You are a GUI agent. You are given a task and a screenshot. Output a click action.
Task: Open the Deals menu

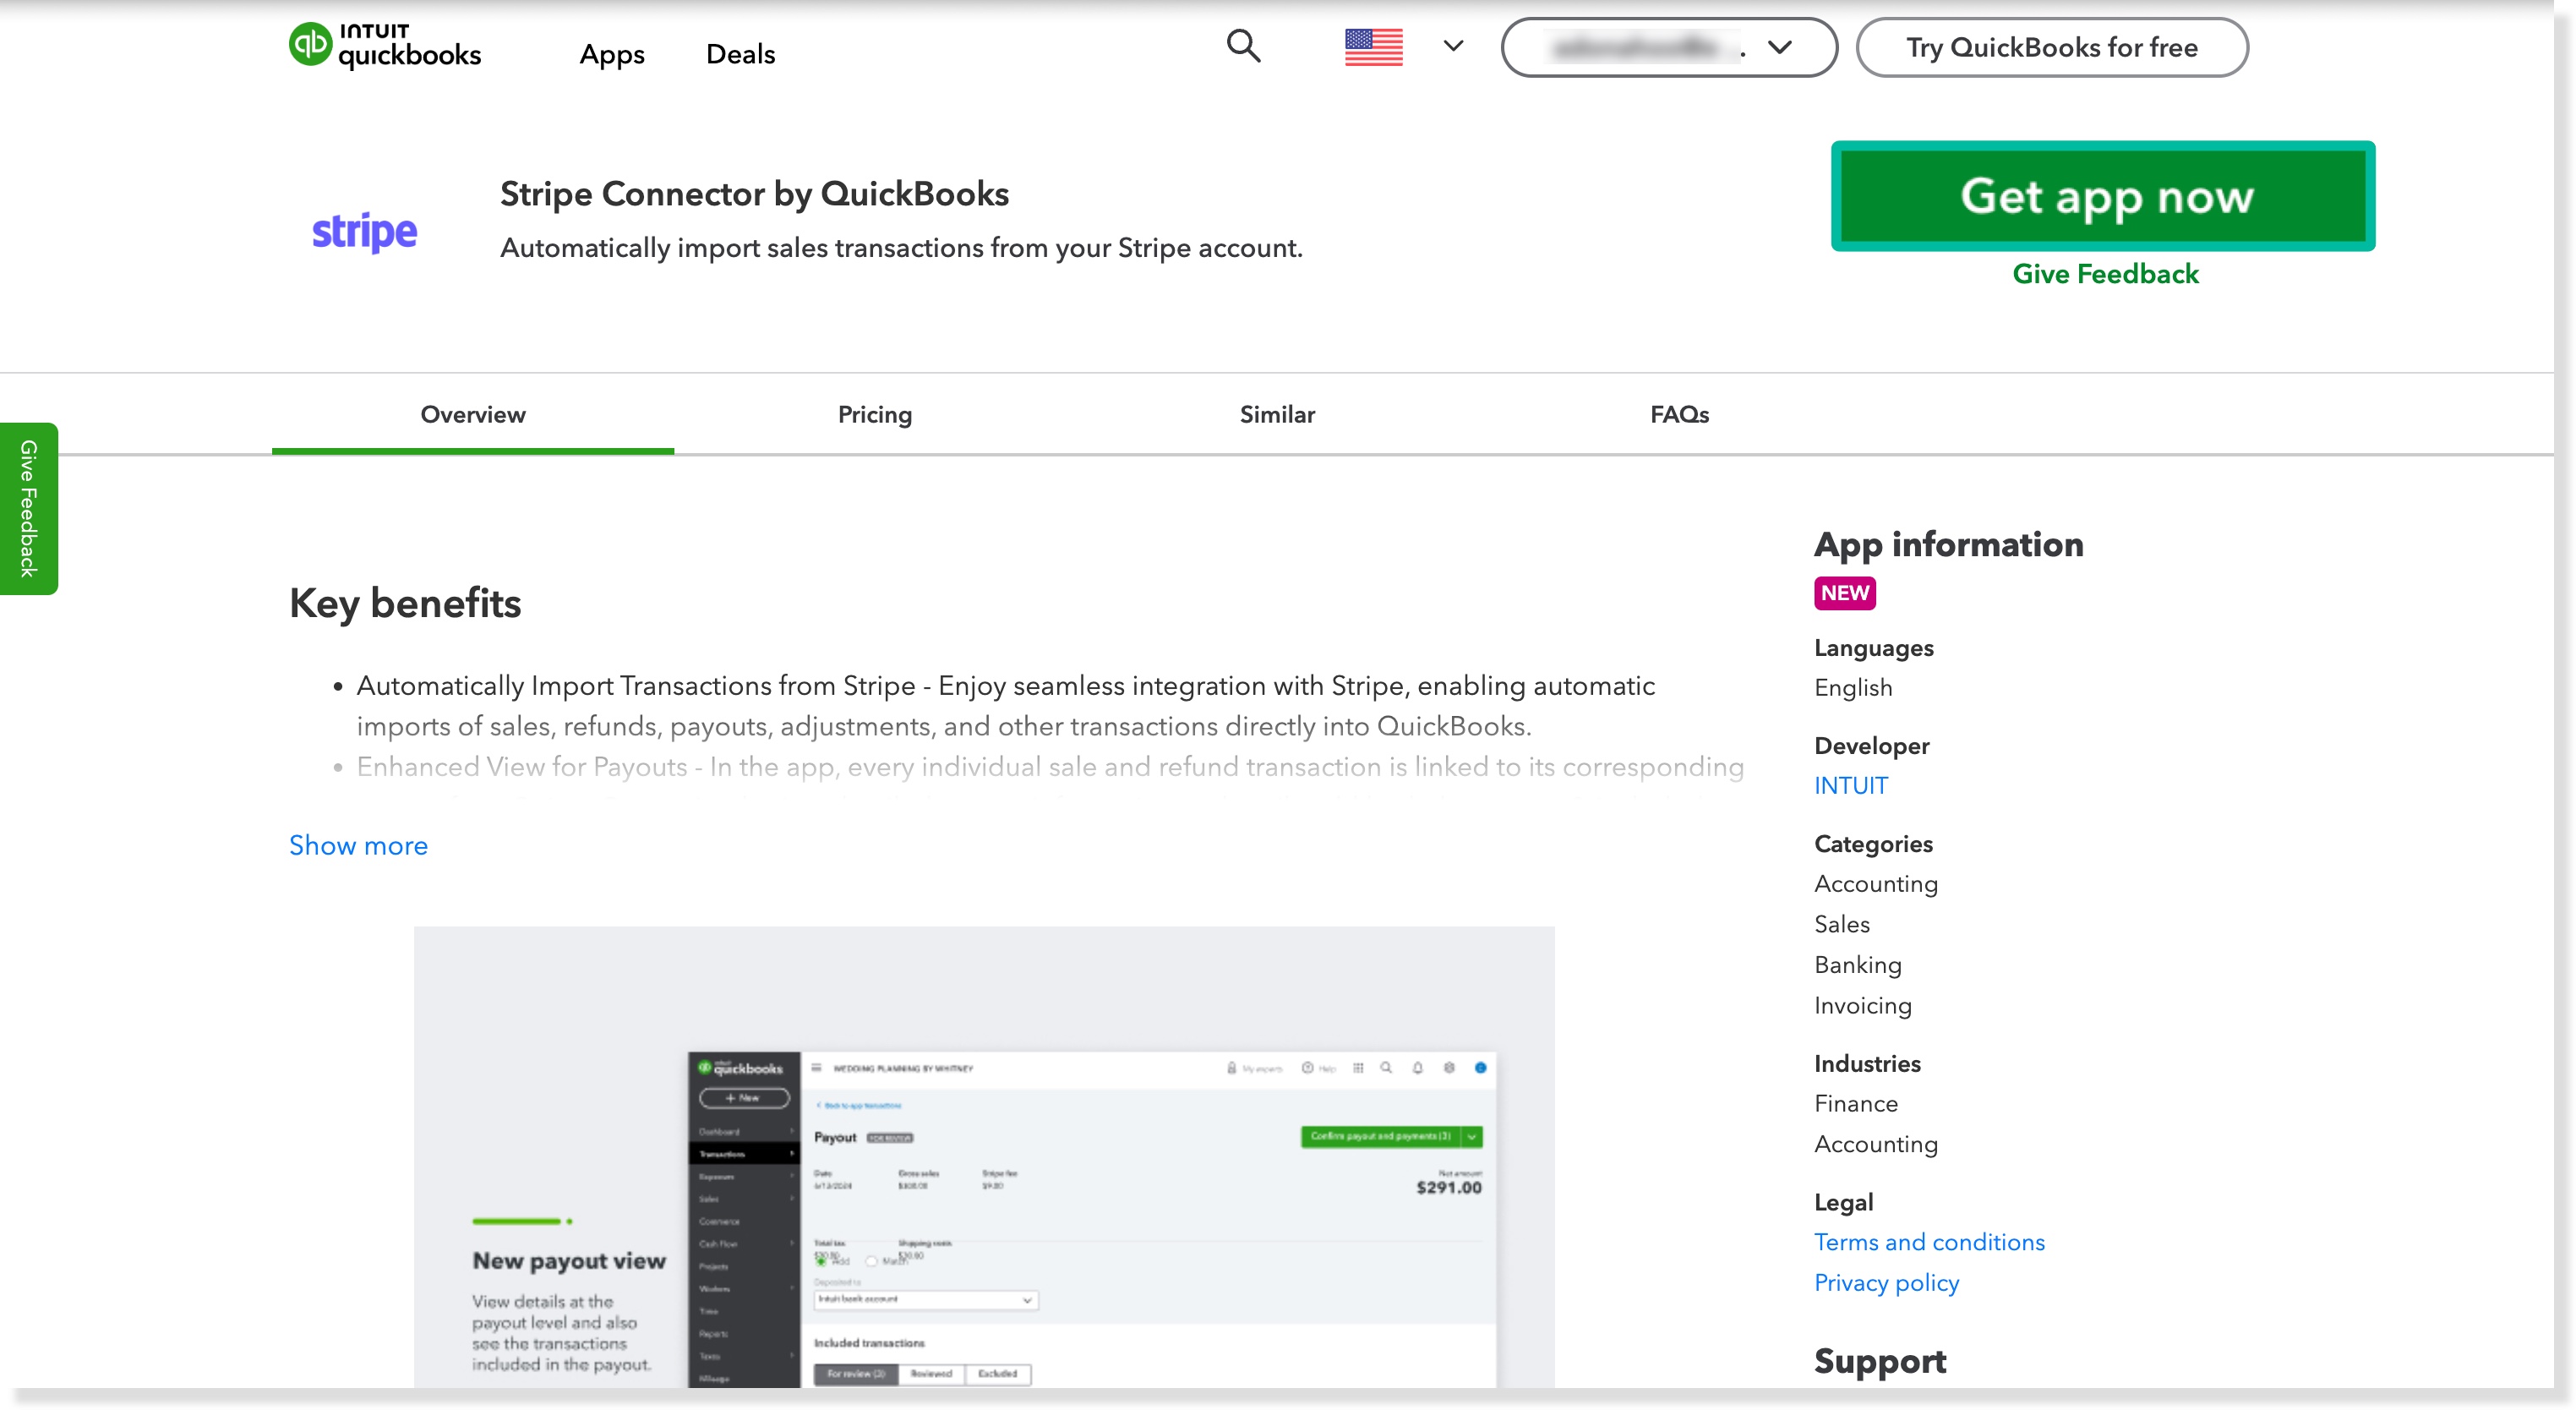(740, 54)
